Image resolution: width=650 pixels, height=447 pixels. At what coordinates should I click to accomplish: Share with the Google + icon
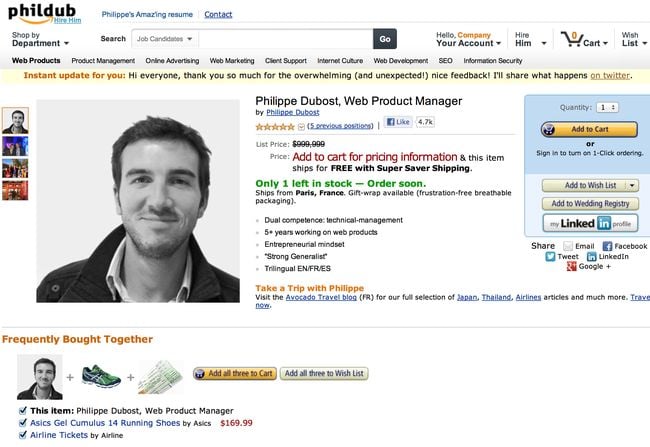coord(570,267)
